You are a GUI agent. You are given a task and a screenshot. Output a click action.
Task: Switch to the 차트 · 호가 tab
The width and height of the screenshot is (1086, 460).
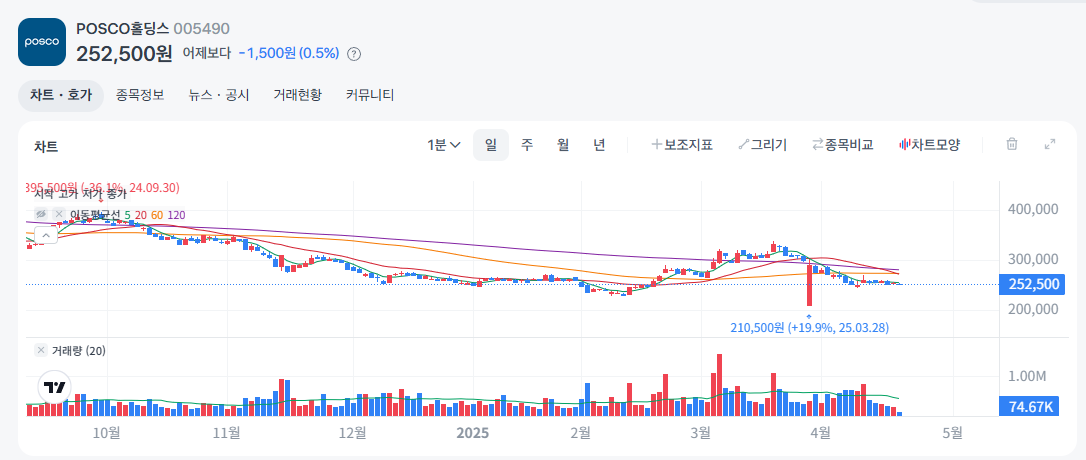click(x=61, y=96)
